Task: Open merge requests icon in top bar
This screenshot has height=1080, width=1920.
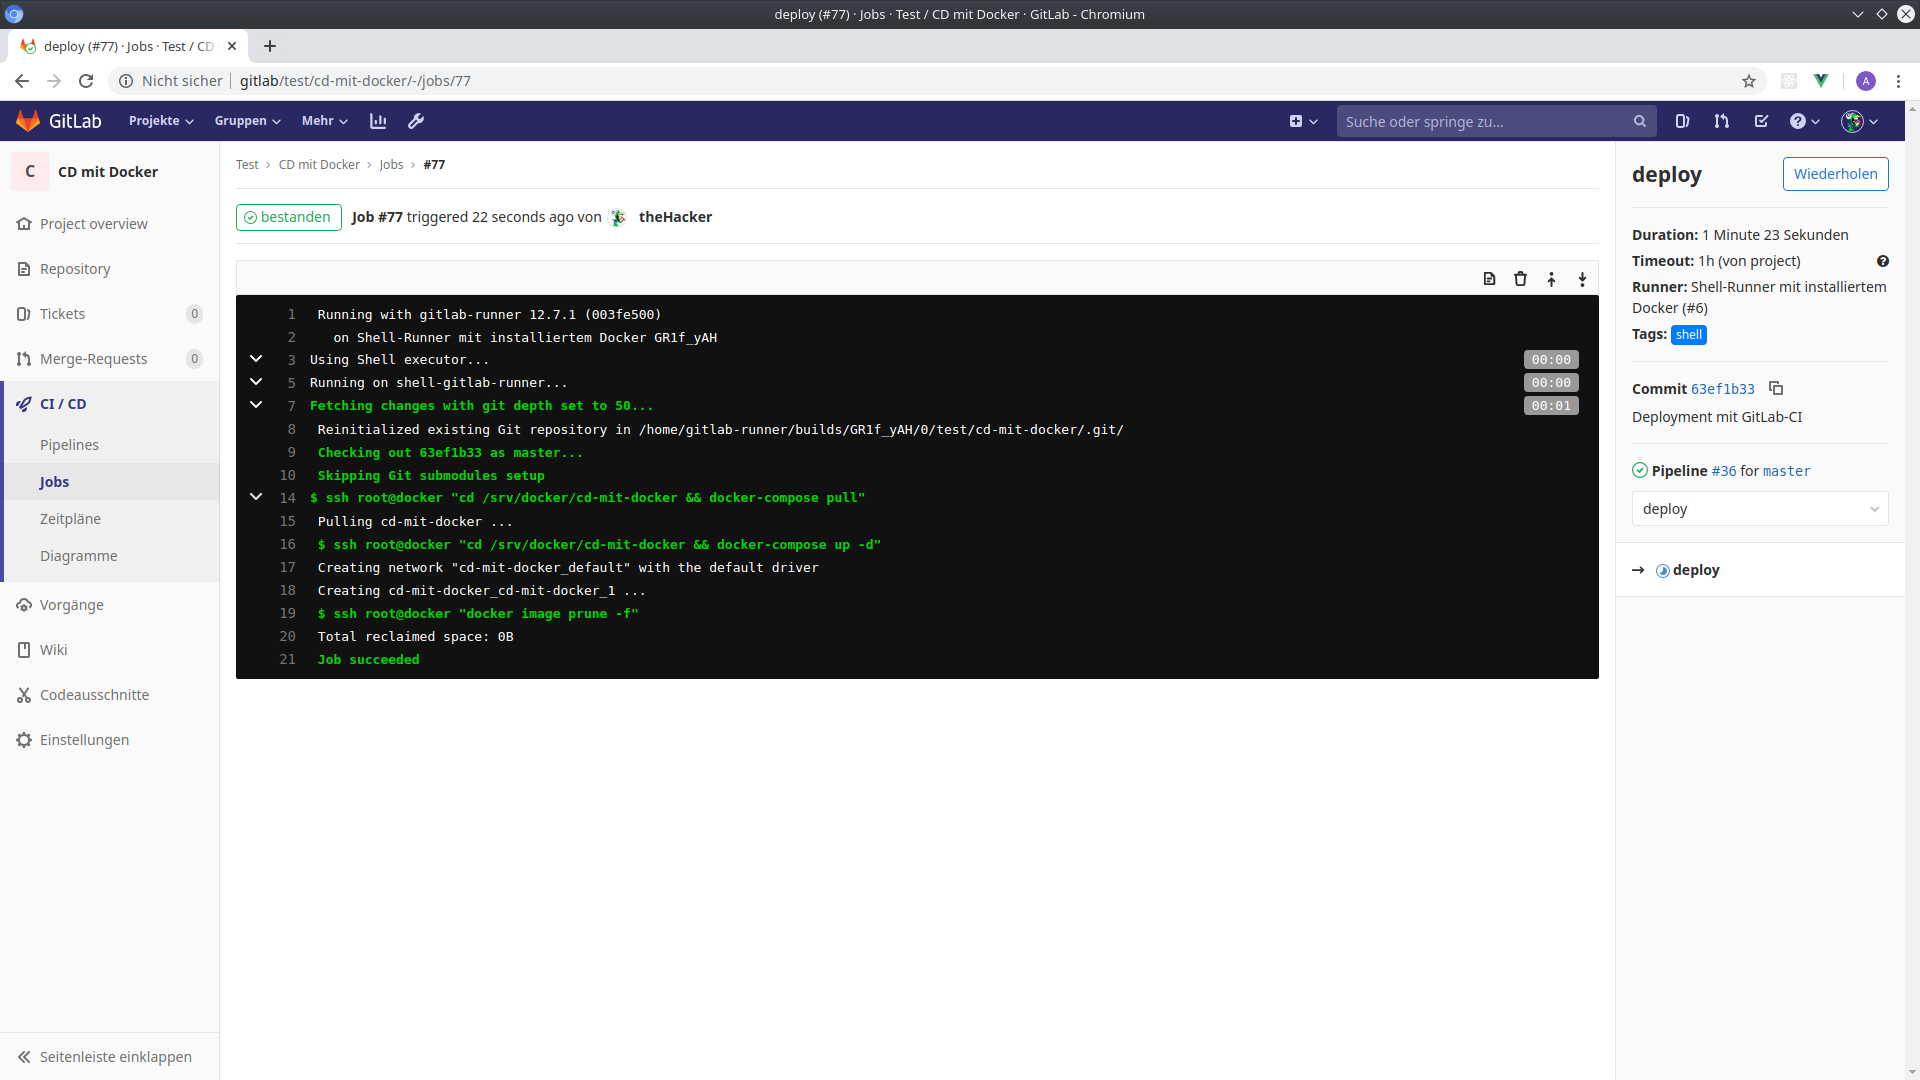Action: pyautogui.click(x=1721, y=121)
